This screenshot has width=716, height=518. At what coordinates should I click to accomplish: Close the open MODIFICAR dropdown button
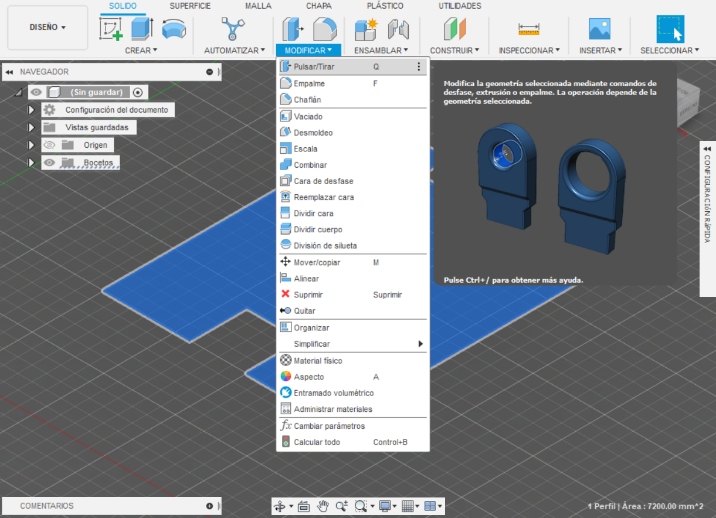pyautogui.click(x=308, y=50)
